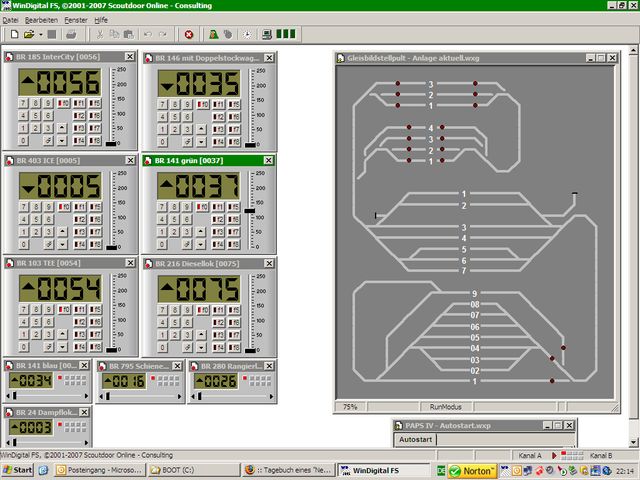Click the BR 24 Dampflok window icon
The image size is (640, 480).
coord(9,412)
